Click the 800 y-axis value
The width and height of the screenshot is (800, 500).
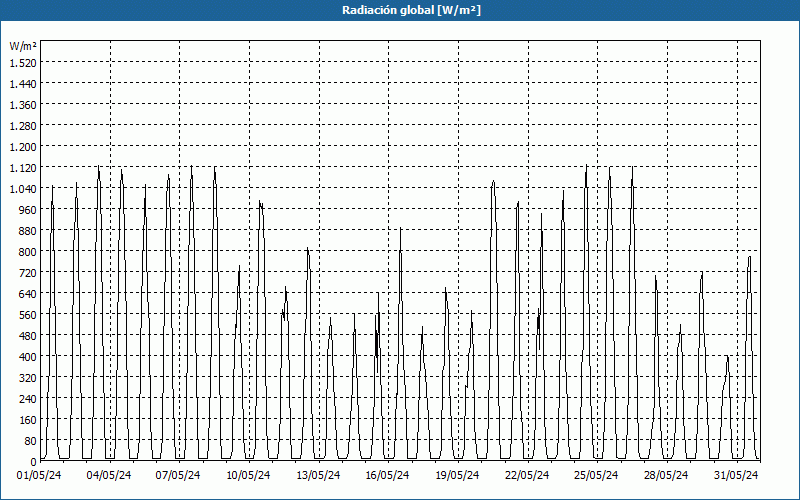[x=29, y=252]
